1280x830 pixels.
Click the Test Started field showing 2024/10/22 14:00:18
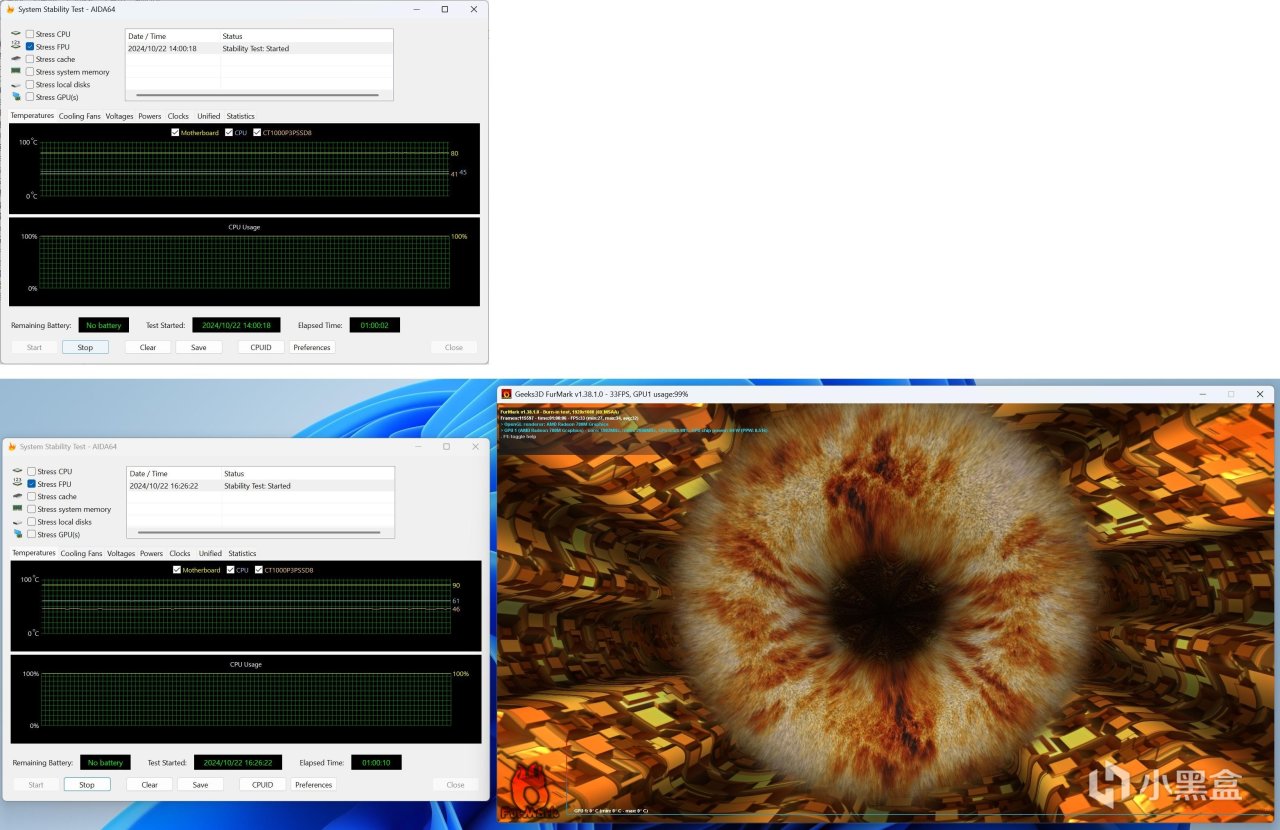236,325
